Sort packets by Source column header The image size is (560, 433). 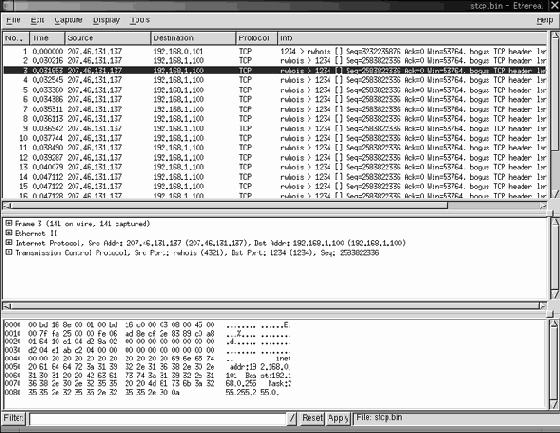[x=108, y=38]
